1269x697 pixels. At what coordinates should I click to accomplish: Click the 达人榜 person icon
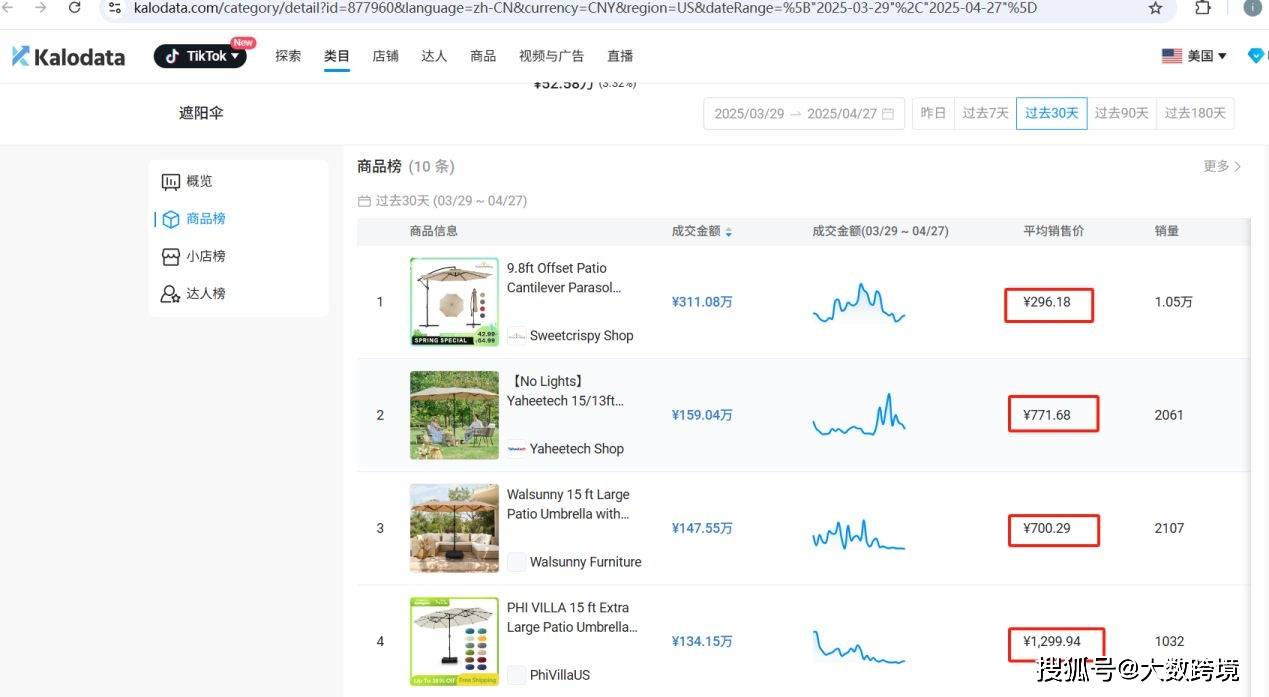(171, 294)
